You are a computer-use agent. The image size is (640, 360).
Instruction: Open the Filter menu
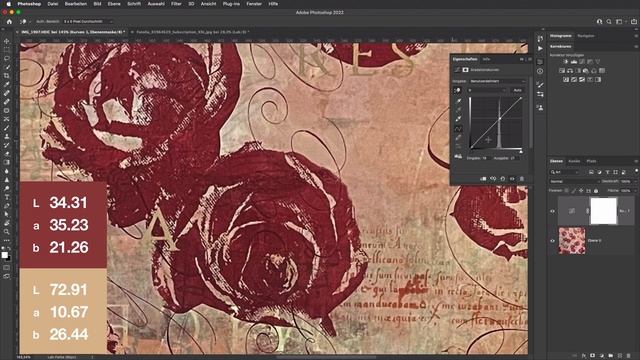(176, 4)
